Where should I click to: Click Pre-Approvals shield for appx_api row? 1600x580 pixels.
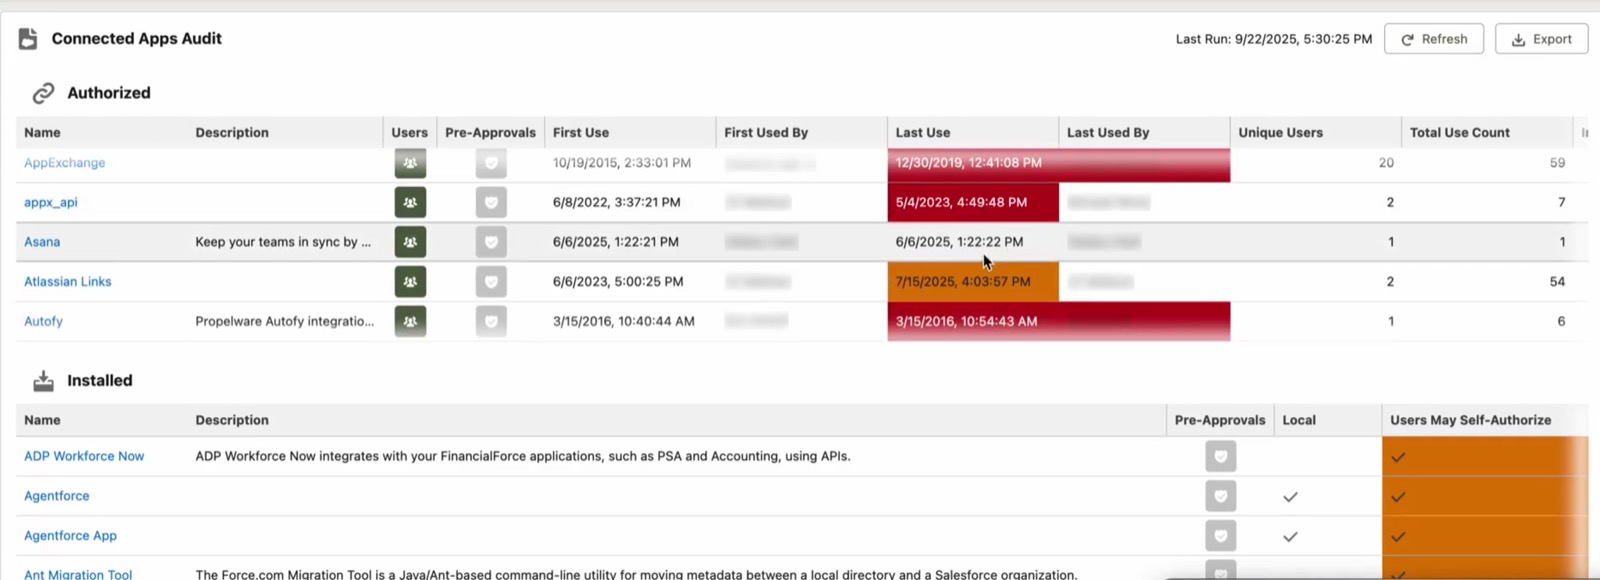[491, 202]
